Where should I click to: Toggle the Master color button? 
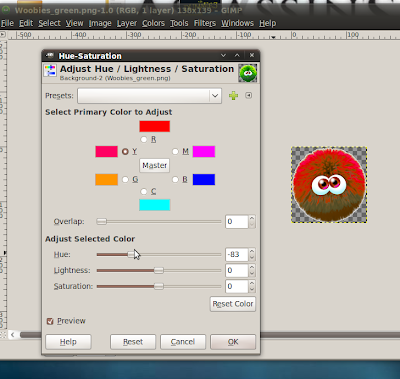(x=154, y=165)
